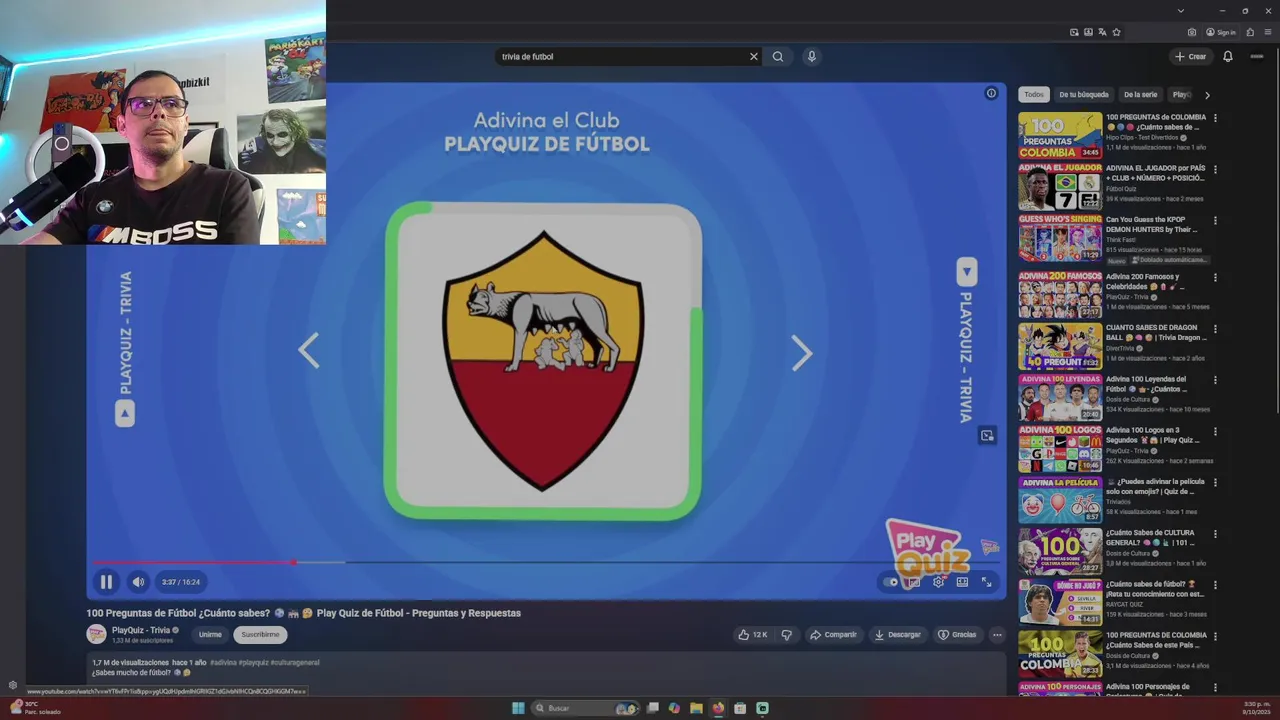Image resolution: width=1280 pixels, height=720 pixels.
Task: Click the Compartir share button
Action: 833,634
